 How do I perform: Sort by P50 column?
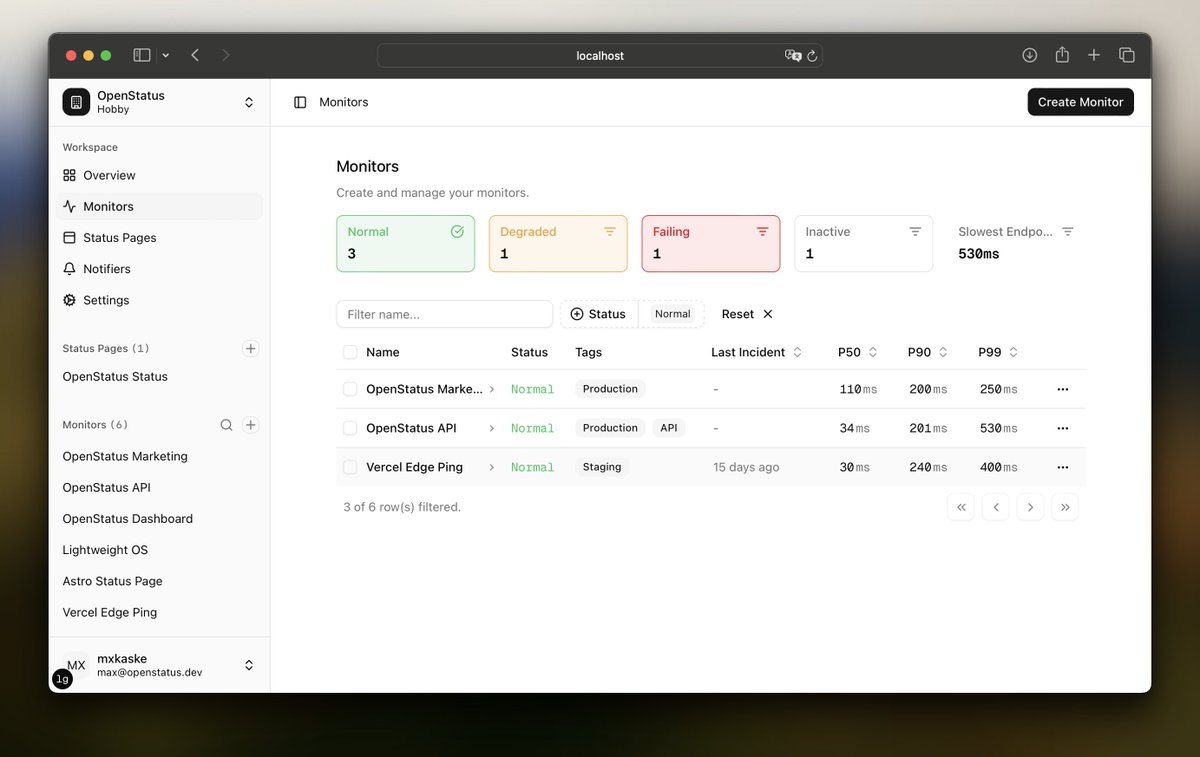[857, 352]
